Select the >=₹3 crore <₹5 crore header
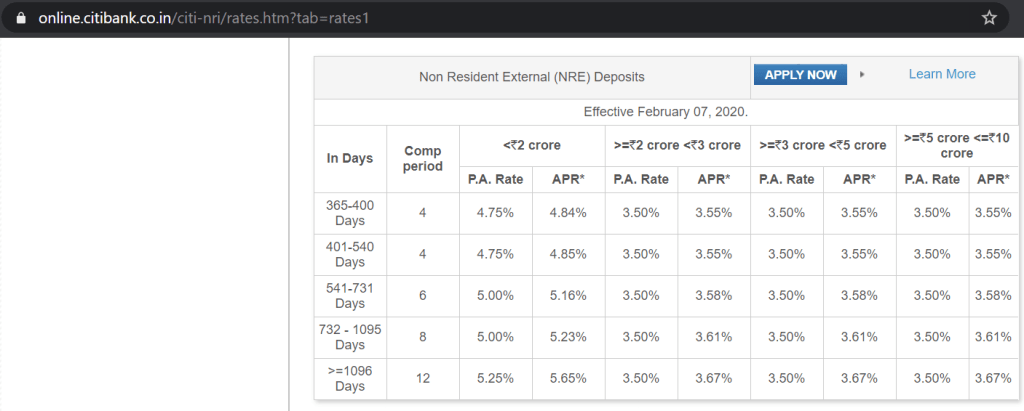 [823, 145]
